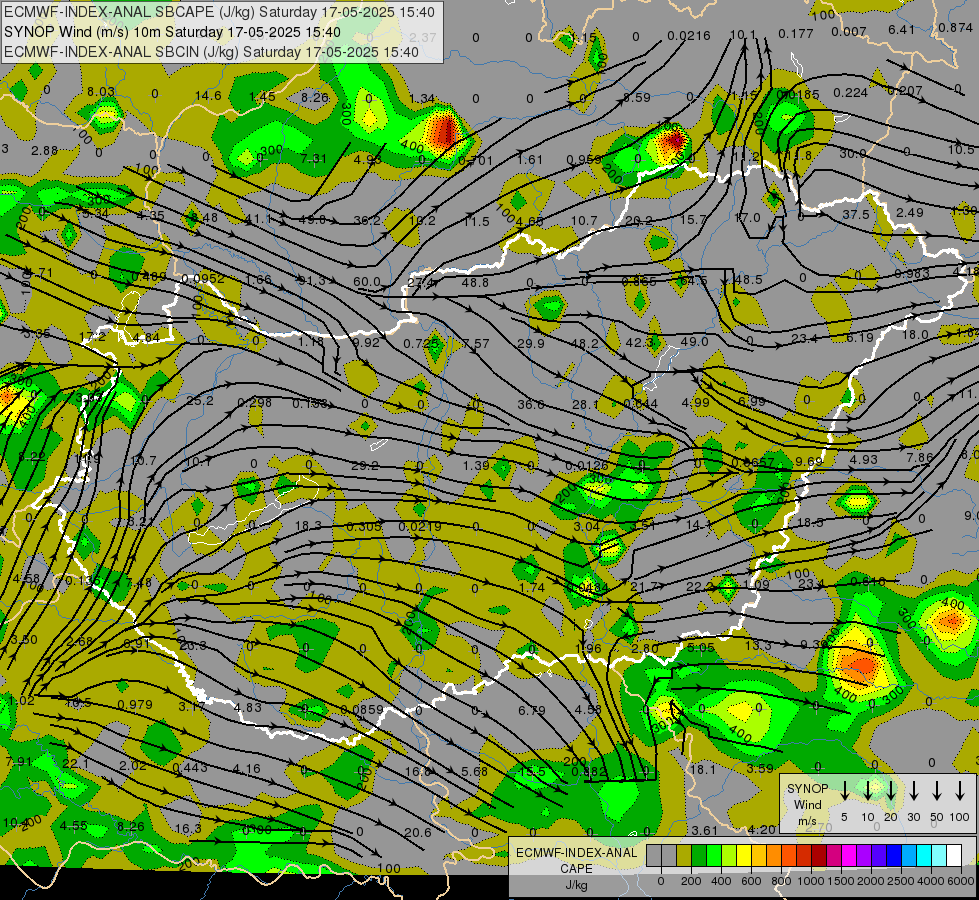Select the map value 25.2
The image size is (979, 900).
(x=200, y=400)
